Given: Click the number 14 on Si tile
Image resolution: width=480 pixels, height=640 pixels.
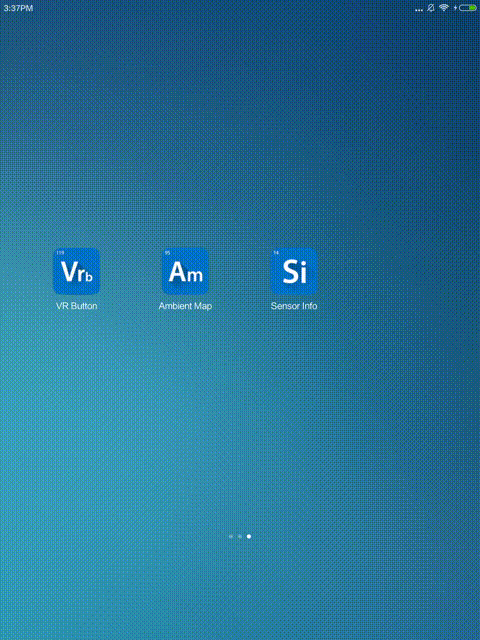Looking at the screenshot, I should (276, 253).
